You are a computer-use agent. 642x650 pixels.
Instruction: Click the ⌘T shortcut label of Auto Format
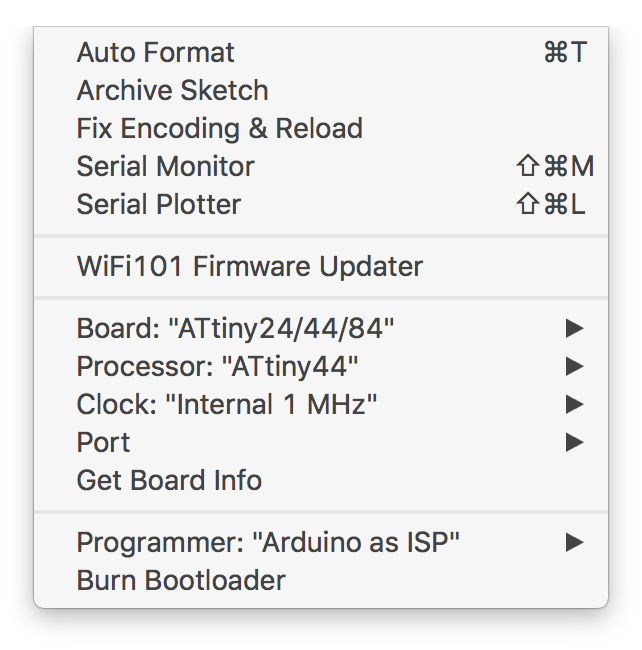[x=565, y=52]
